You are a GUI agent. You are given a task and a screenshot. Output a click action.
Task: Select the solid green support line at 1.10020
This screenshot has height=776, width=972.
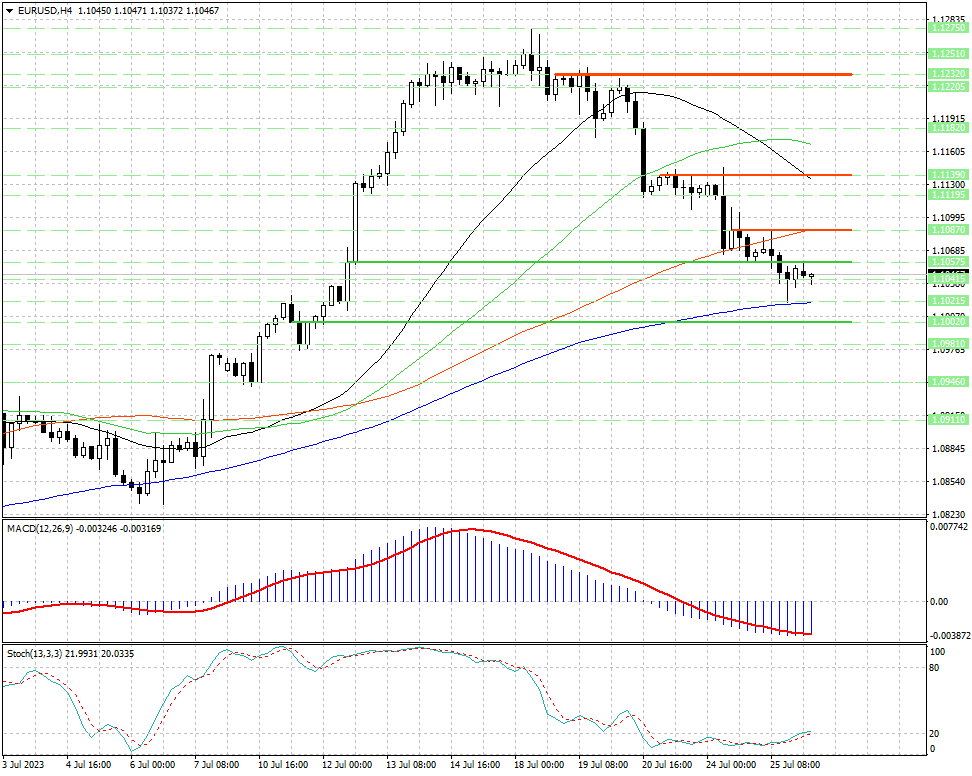pyautogui.click(x=572, y=322)
